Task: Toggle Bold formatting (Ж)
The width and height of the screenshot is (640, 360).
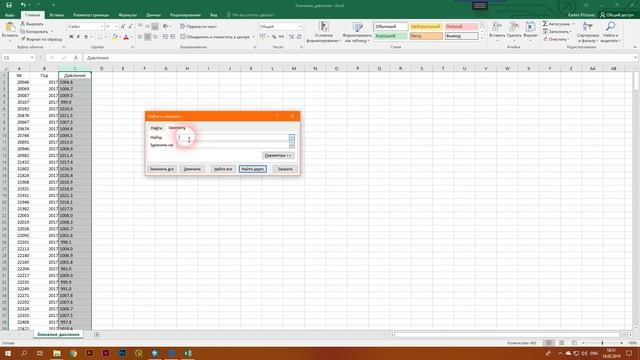Action: pyautogui.click(x=71, y=37)
